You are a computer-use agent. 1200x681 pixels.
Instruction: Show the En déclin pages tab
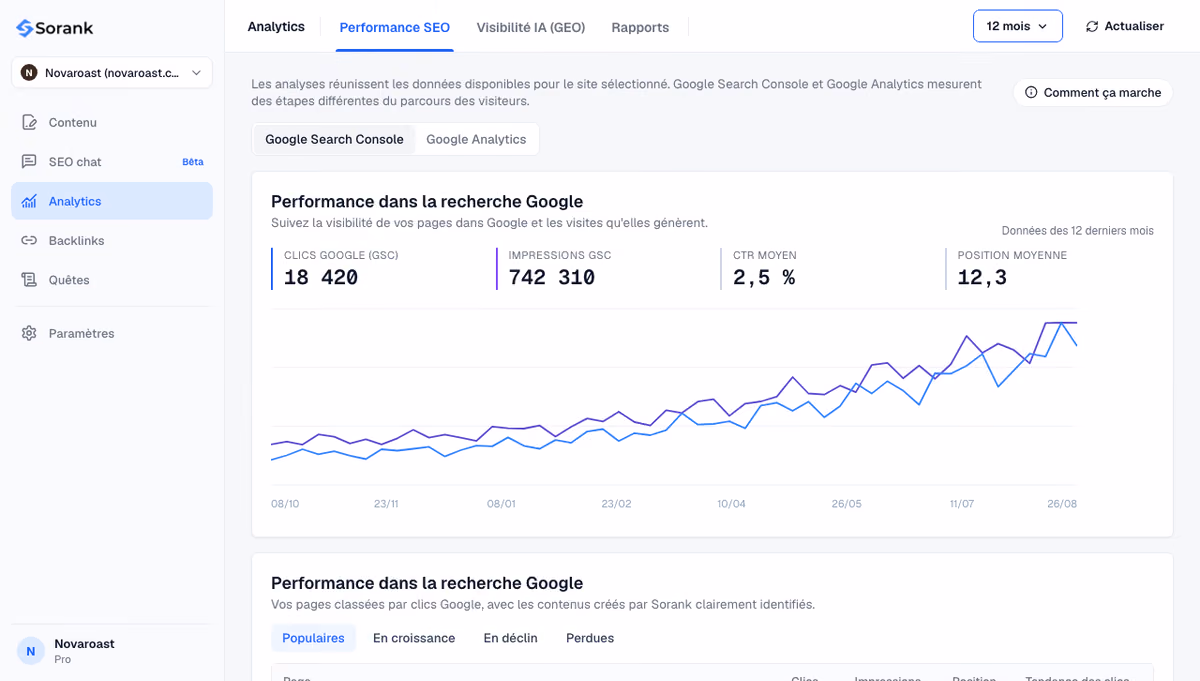coord(511,638)
